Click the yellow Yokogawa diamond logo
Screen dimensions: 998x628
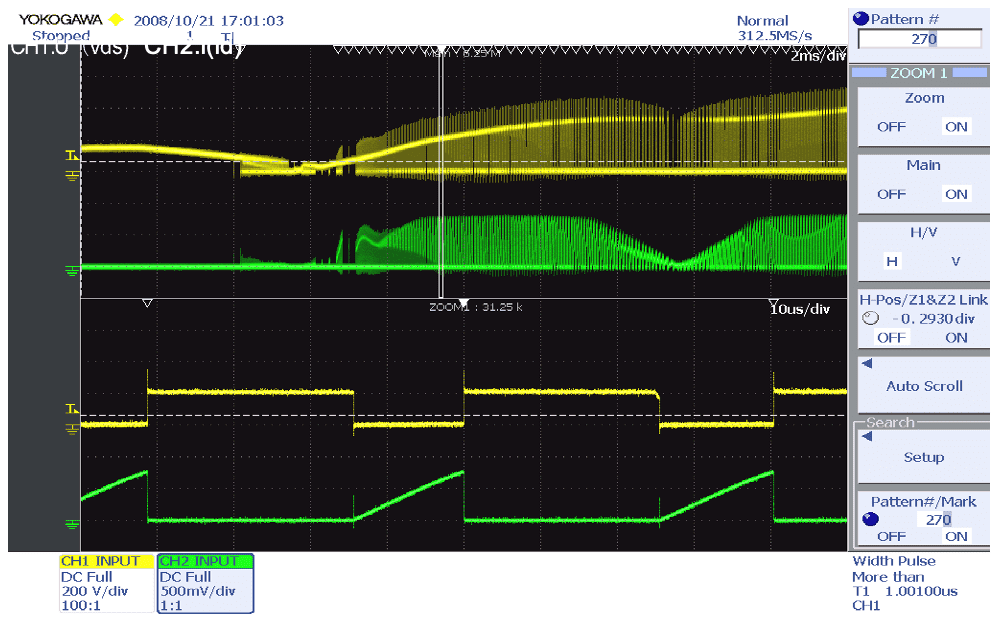pos(116,19)
